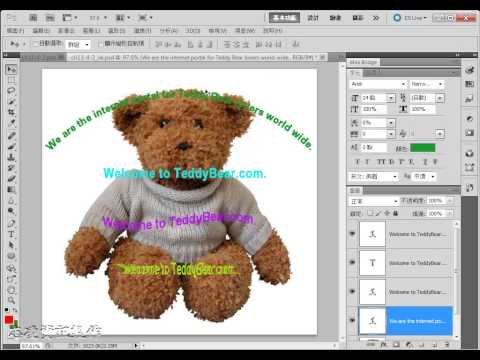Select the Clone Stamp tool

[11, 157]
